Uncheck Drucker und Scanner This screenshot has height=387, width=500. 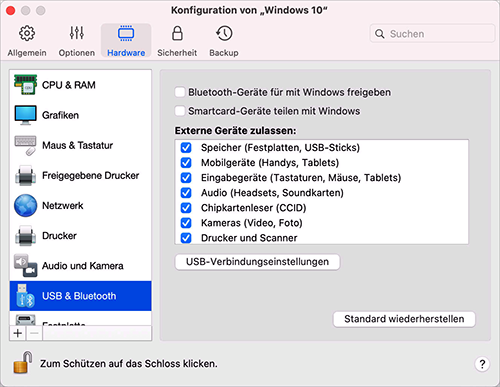click(x=186, y=238)
